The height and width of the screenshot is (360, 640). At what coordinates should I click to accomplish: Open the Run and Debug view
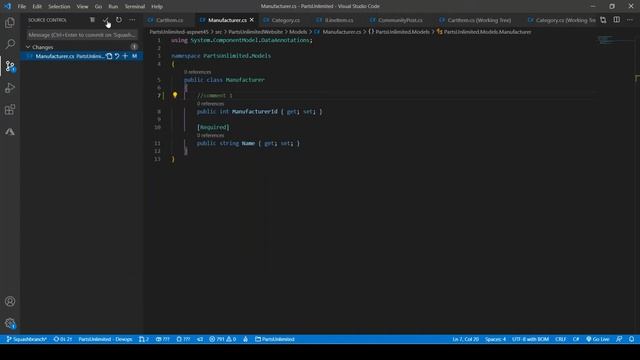pos(10,88)
